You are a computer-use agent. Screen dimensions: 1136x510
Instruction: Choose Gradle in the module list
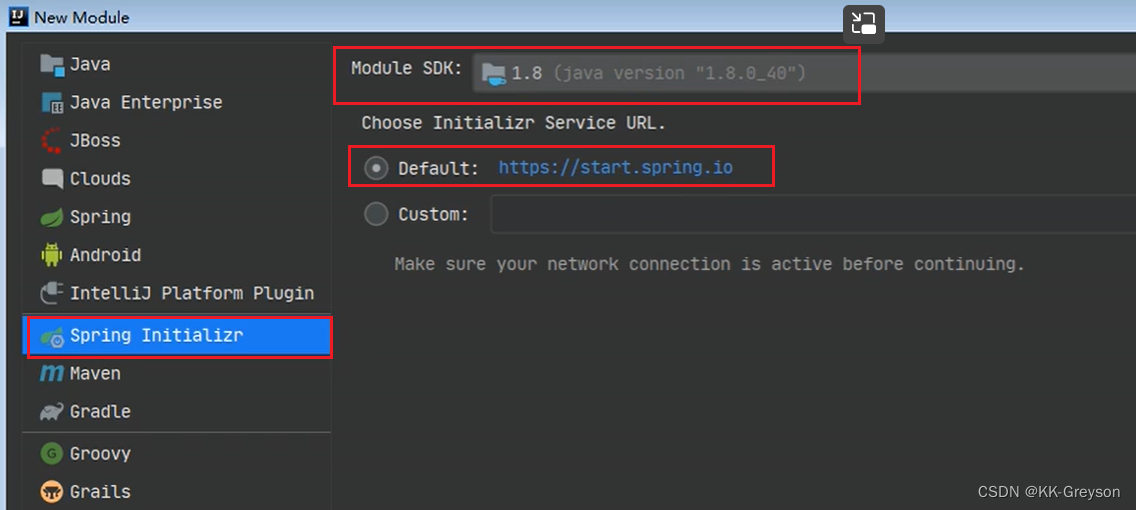(x=178, y=412)
